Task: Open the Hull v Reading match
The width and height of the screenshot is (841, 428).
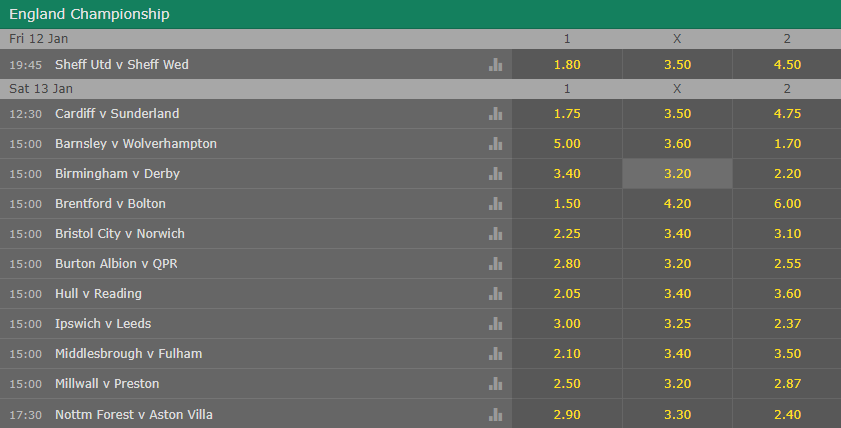Action: click(x=99, y=294)
